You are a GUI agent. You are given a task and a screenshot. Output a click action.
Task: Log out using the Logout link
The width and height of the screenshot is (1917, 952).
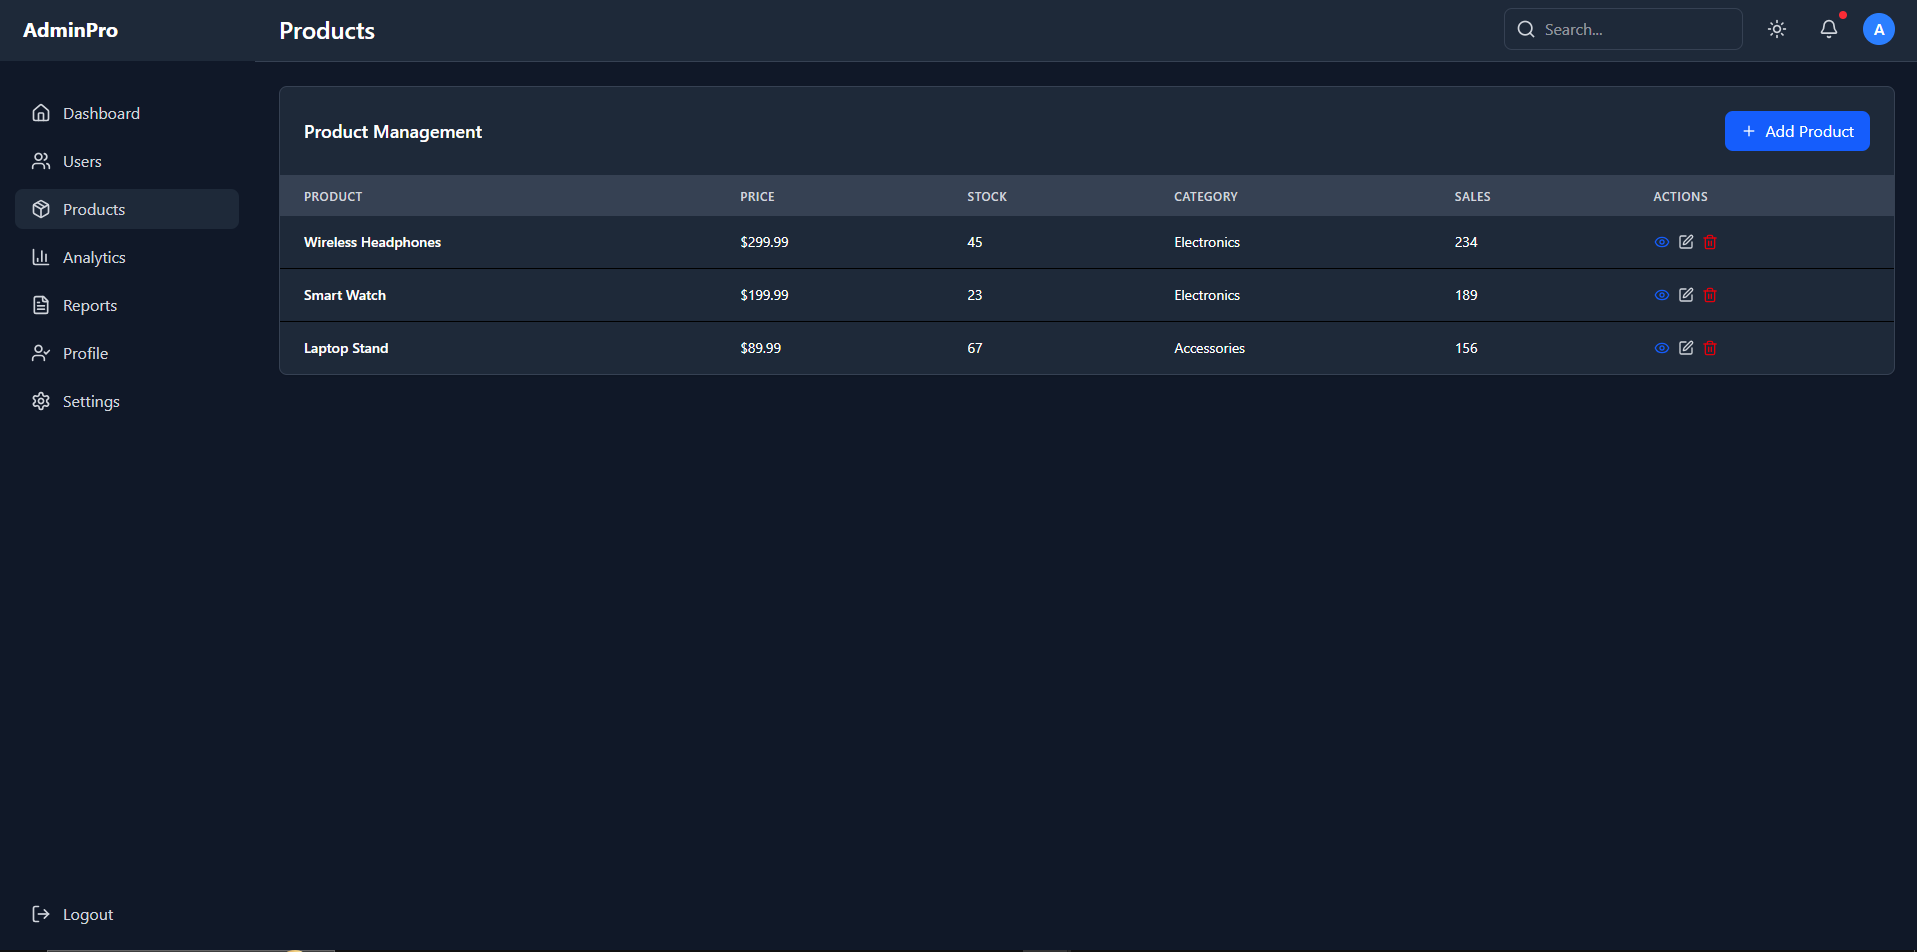pyautogui.click(x=87, y=914)
